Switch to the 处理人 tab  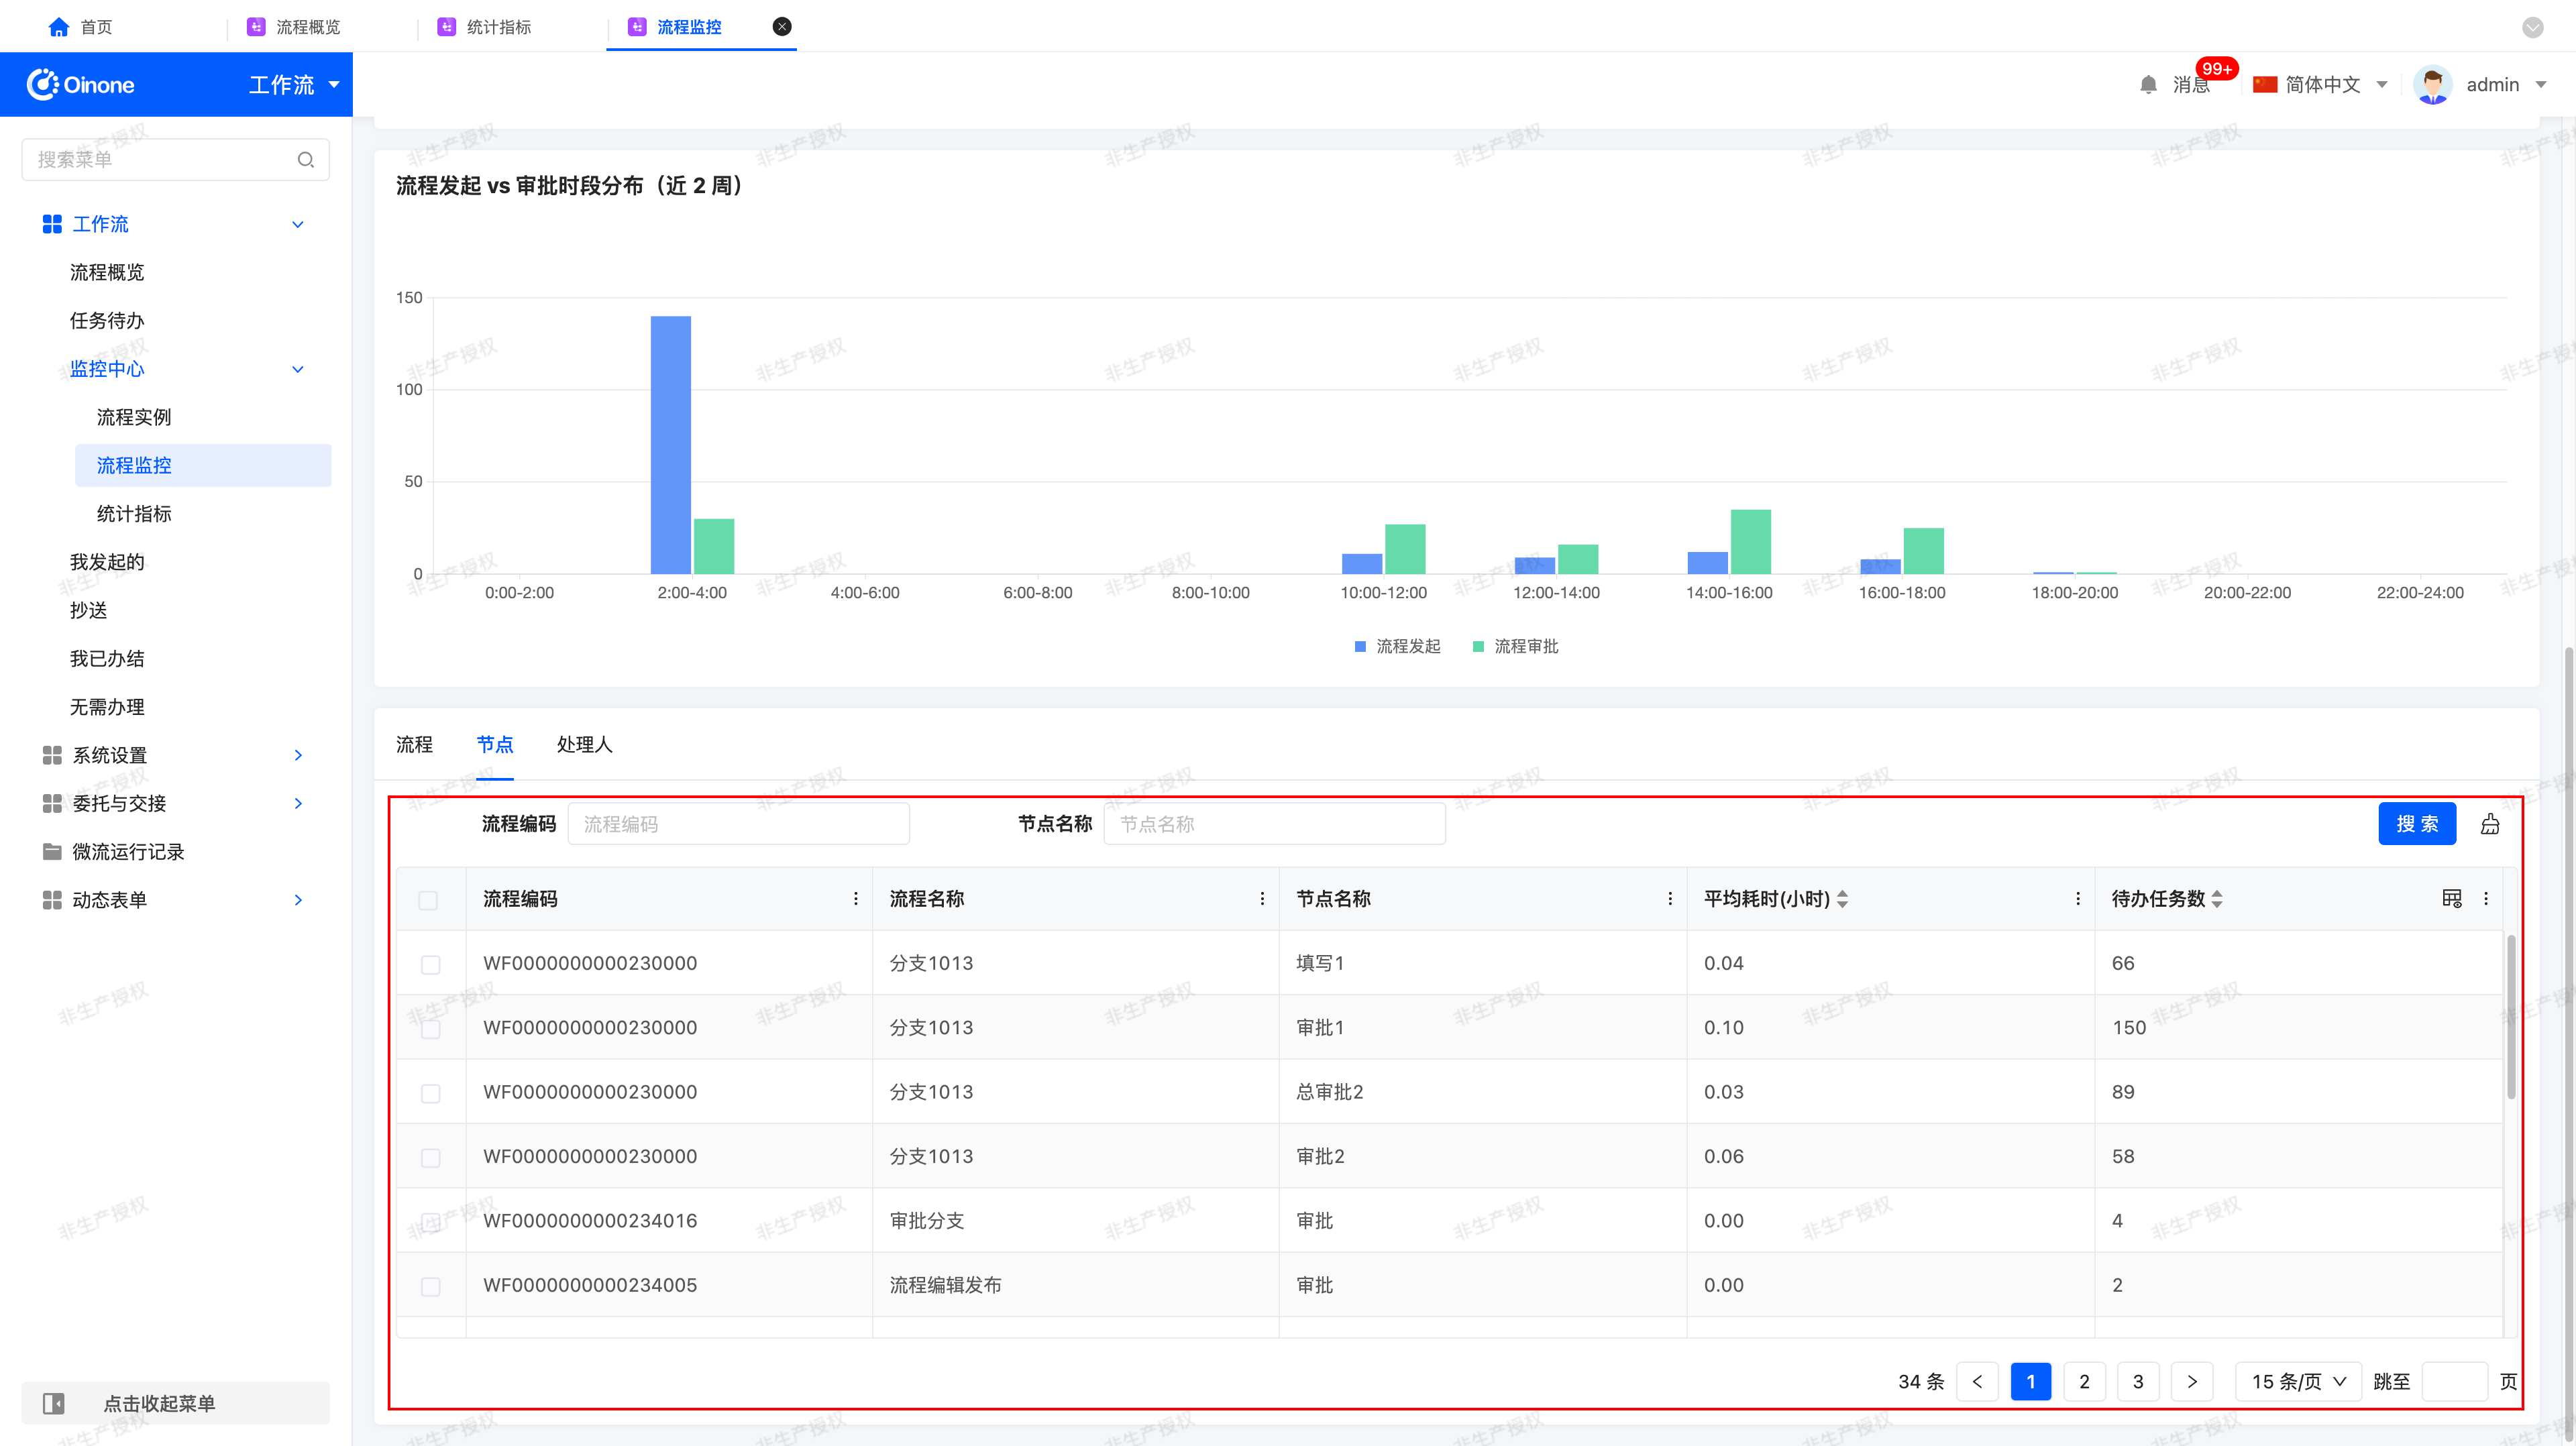tap(584, 744)
